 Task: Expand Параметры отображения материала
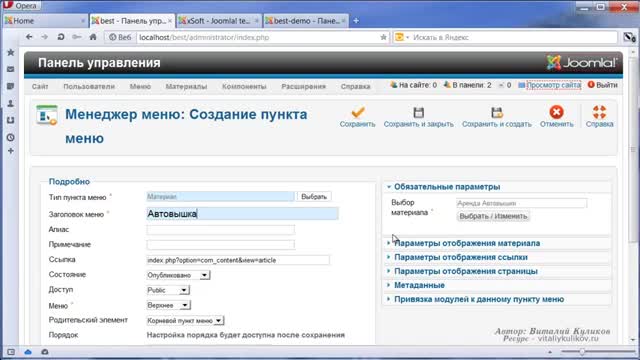click(467, 243)
